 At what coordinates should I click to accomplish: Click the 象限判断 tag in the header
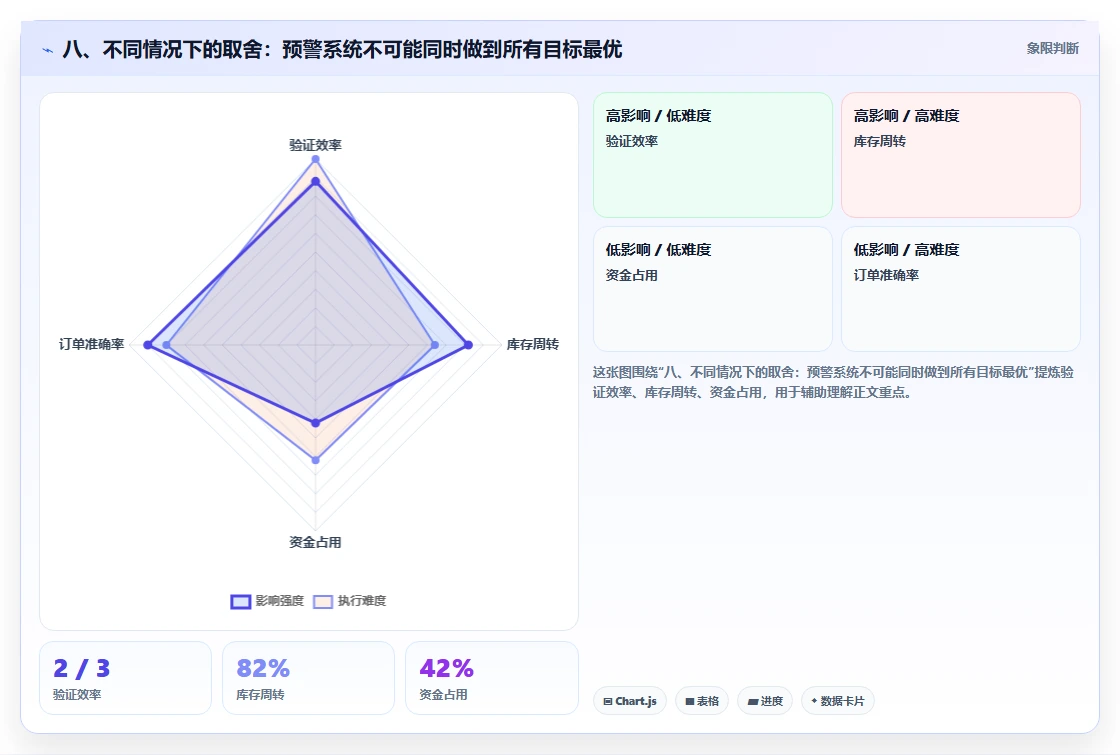point(1052,49)
